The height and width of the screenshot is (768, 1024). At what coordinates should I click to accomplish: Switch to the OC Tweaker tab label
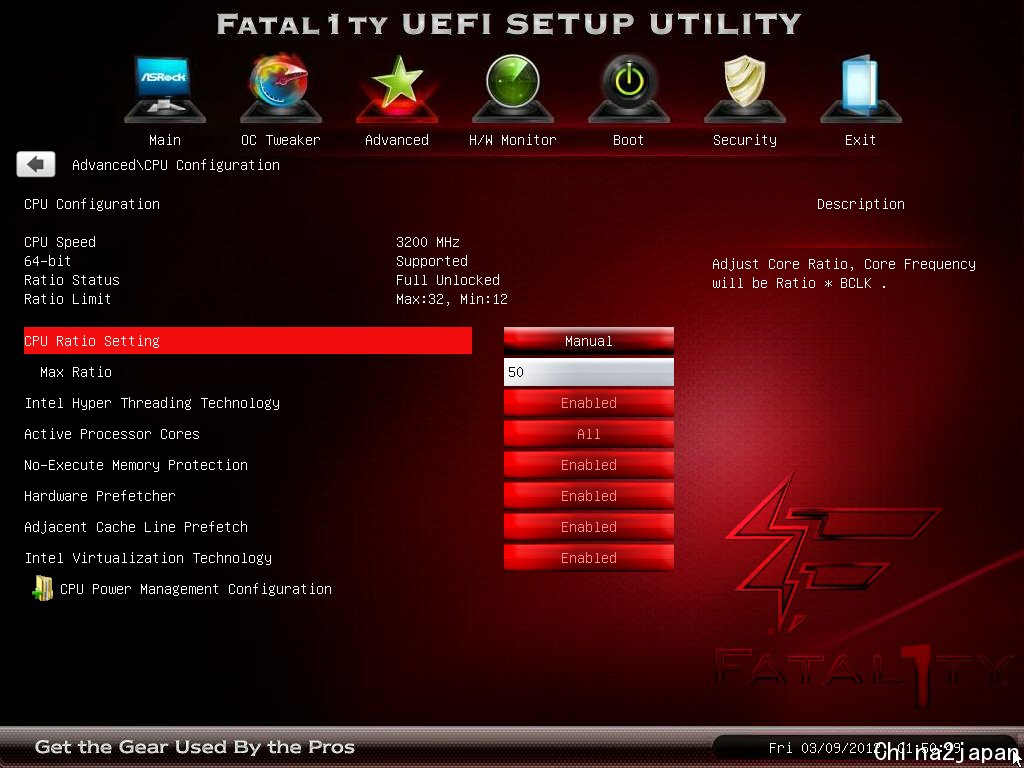click(x=280, y=140)
